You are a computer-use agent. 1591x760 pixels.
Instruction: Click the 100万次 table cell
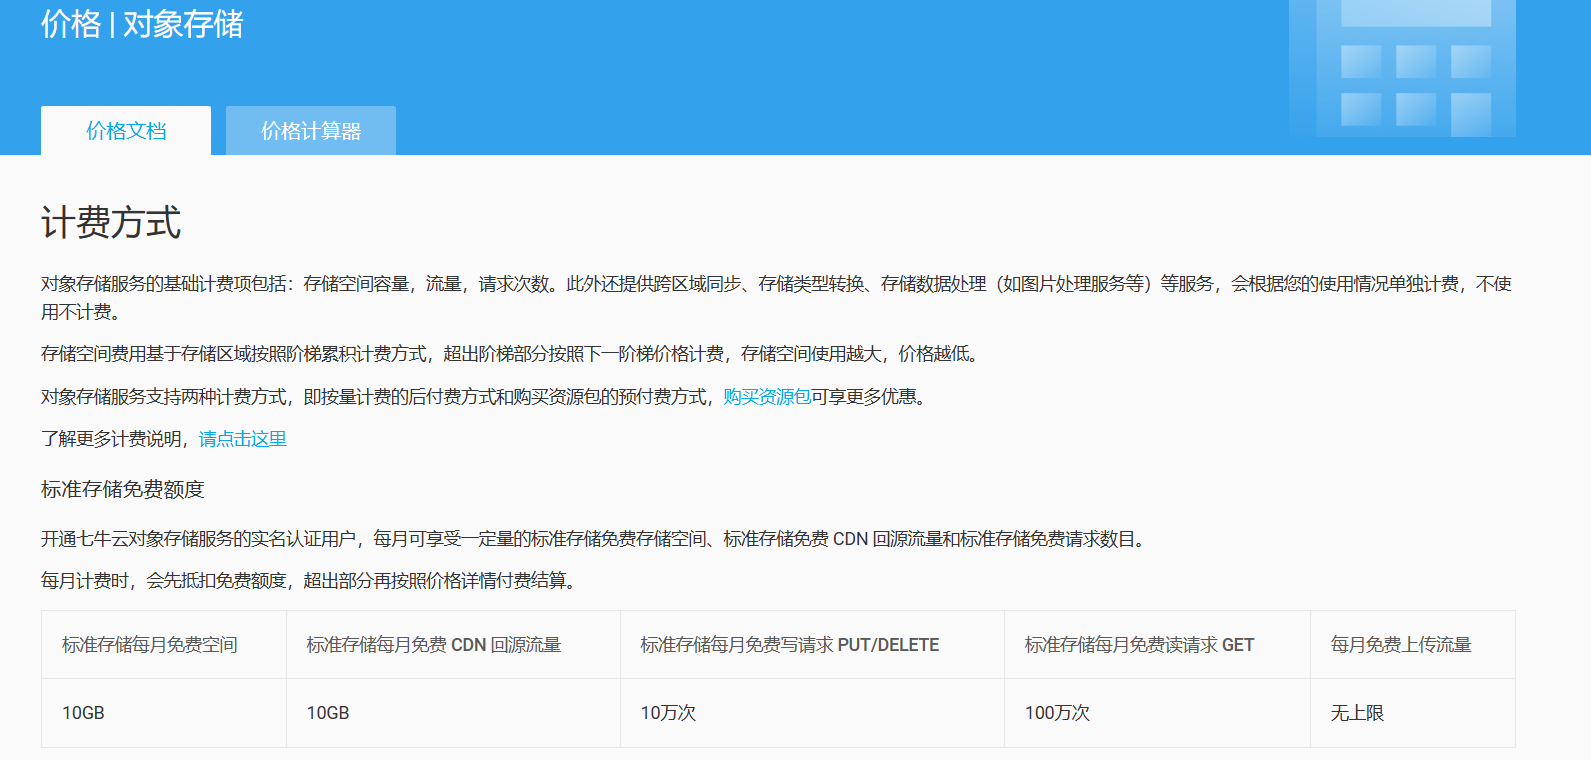click(x=1157, y=713)
